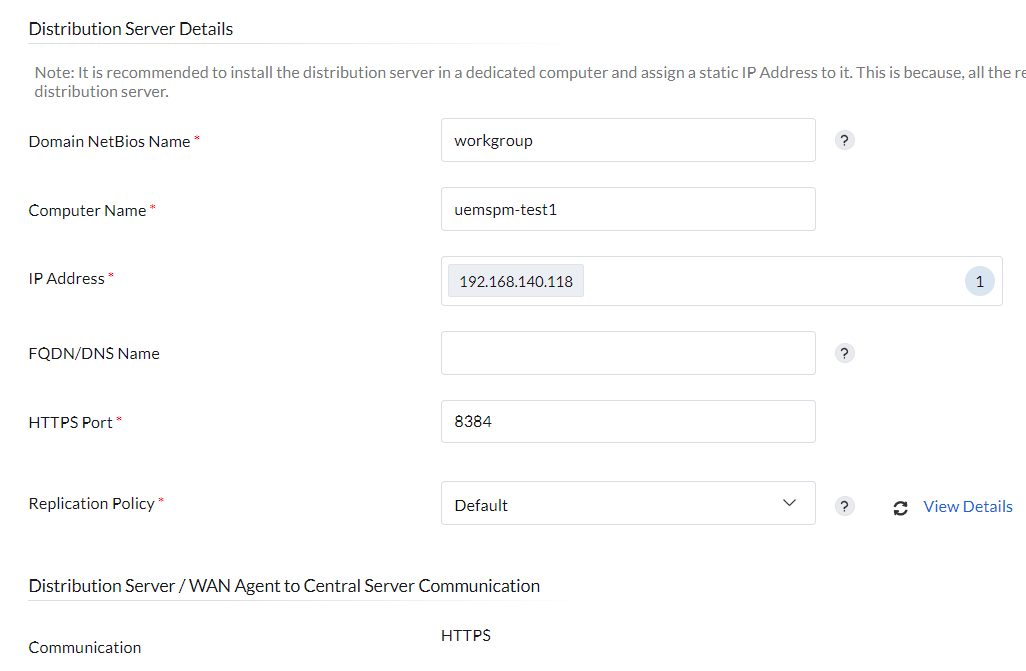
Task: Click into the empty FQDN/DNS Name field
Action: tap(628, 353)
